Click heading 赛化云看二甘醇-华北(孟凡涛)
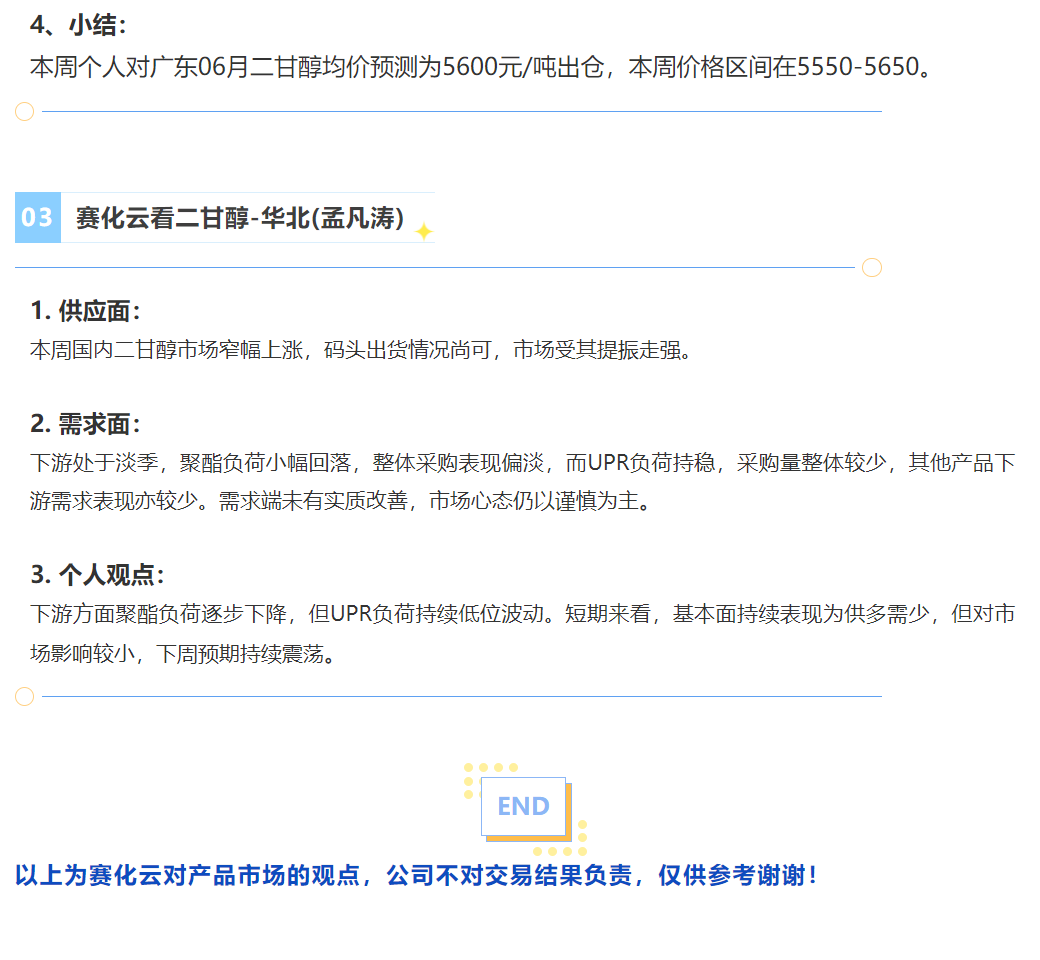The height and width of the screenshot is (960, 1040). (x=240, y=218)
